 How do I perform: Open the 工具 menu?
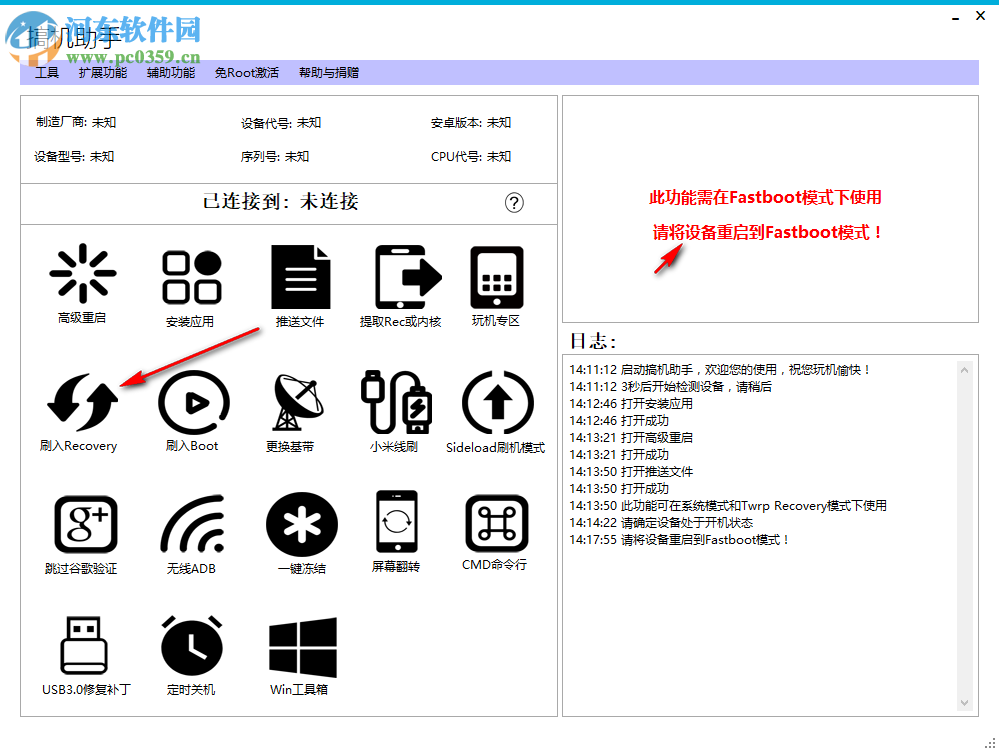[x=47, y=73]
